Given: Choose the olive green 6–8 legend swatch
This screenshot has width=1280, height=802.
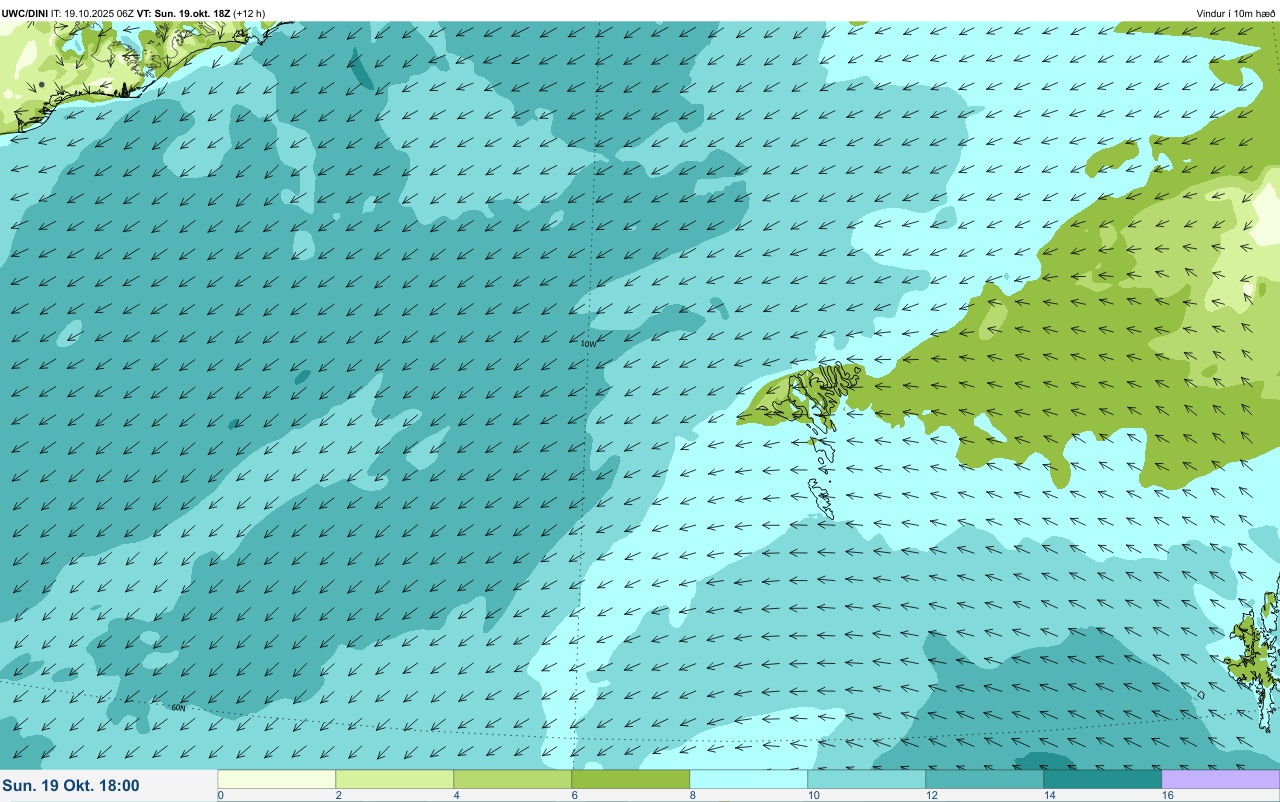Looking at the screenshot, I should tap(631, 779).
